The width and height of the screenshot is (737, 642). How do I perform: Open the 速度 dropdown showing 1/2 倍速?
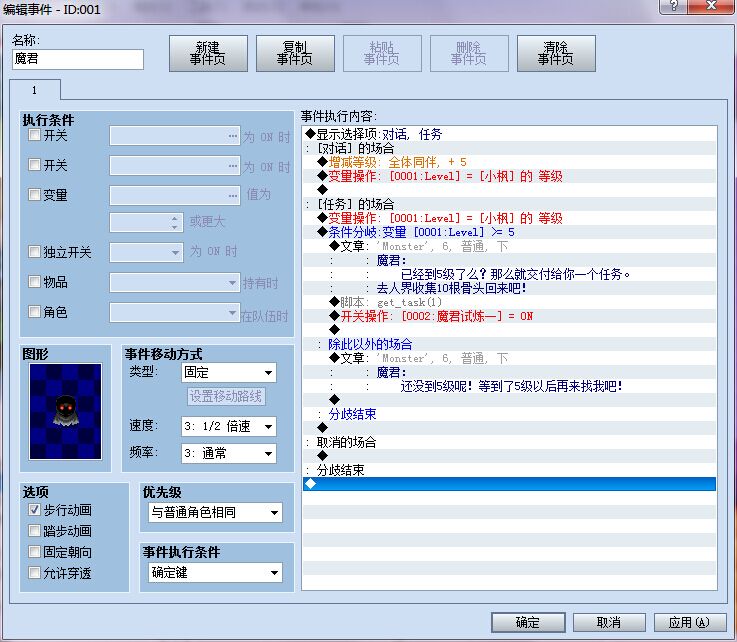coord(229,426)
